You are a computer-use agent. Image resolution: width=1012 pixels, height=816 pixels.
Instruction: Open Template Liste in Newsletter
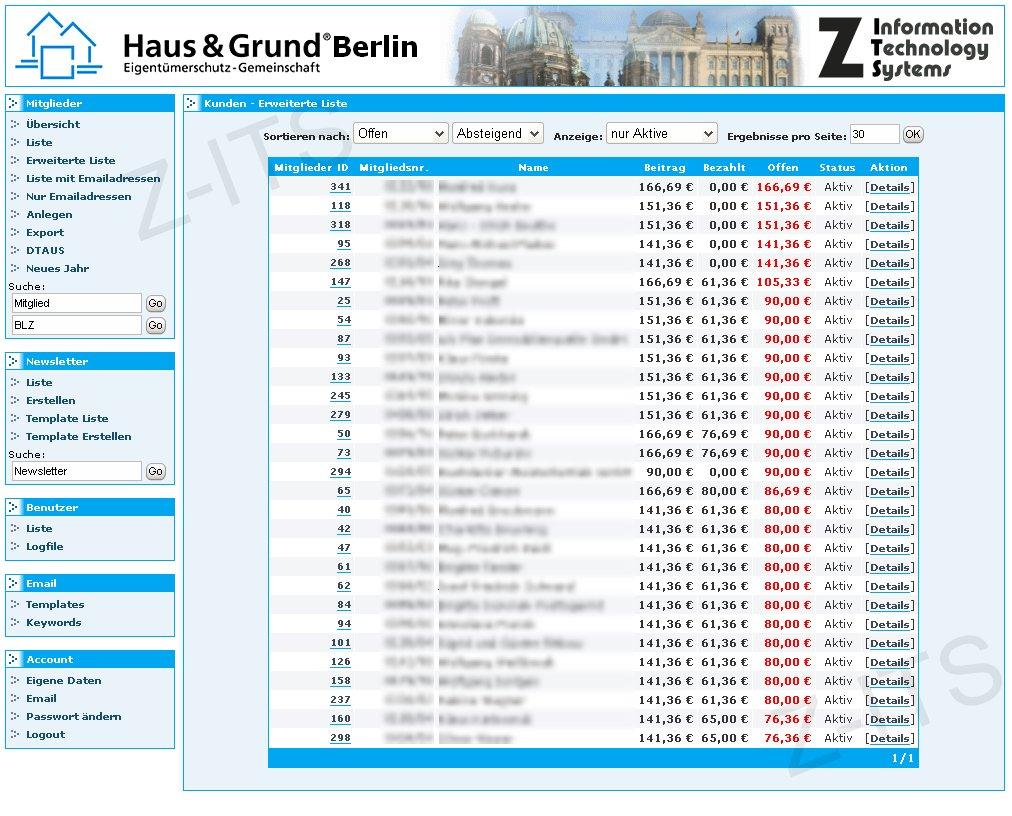(x=67, y=419)
